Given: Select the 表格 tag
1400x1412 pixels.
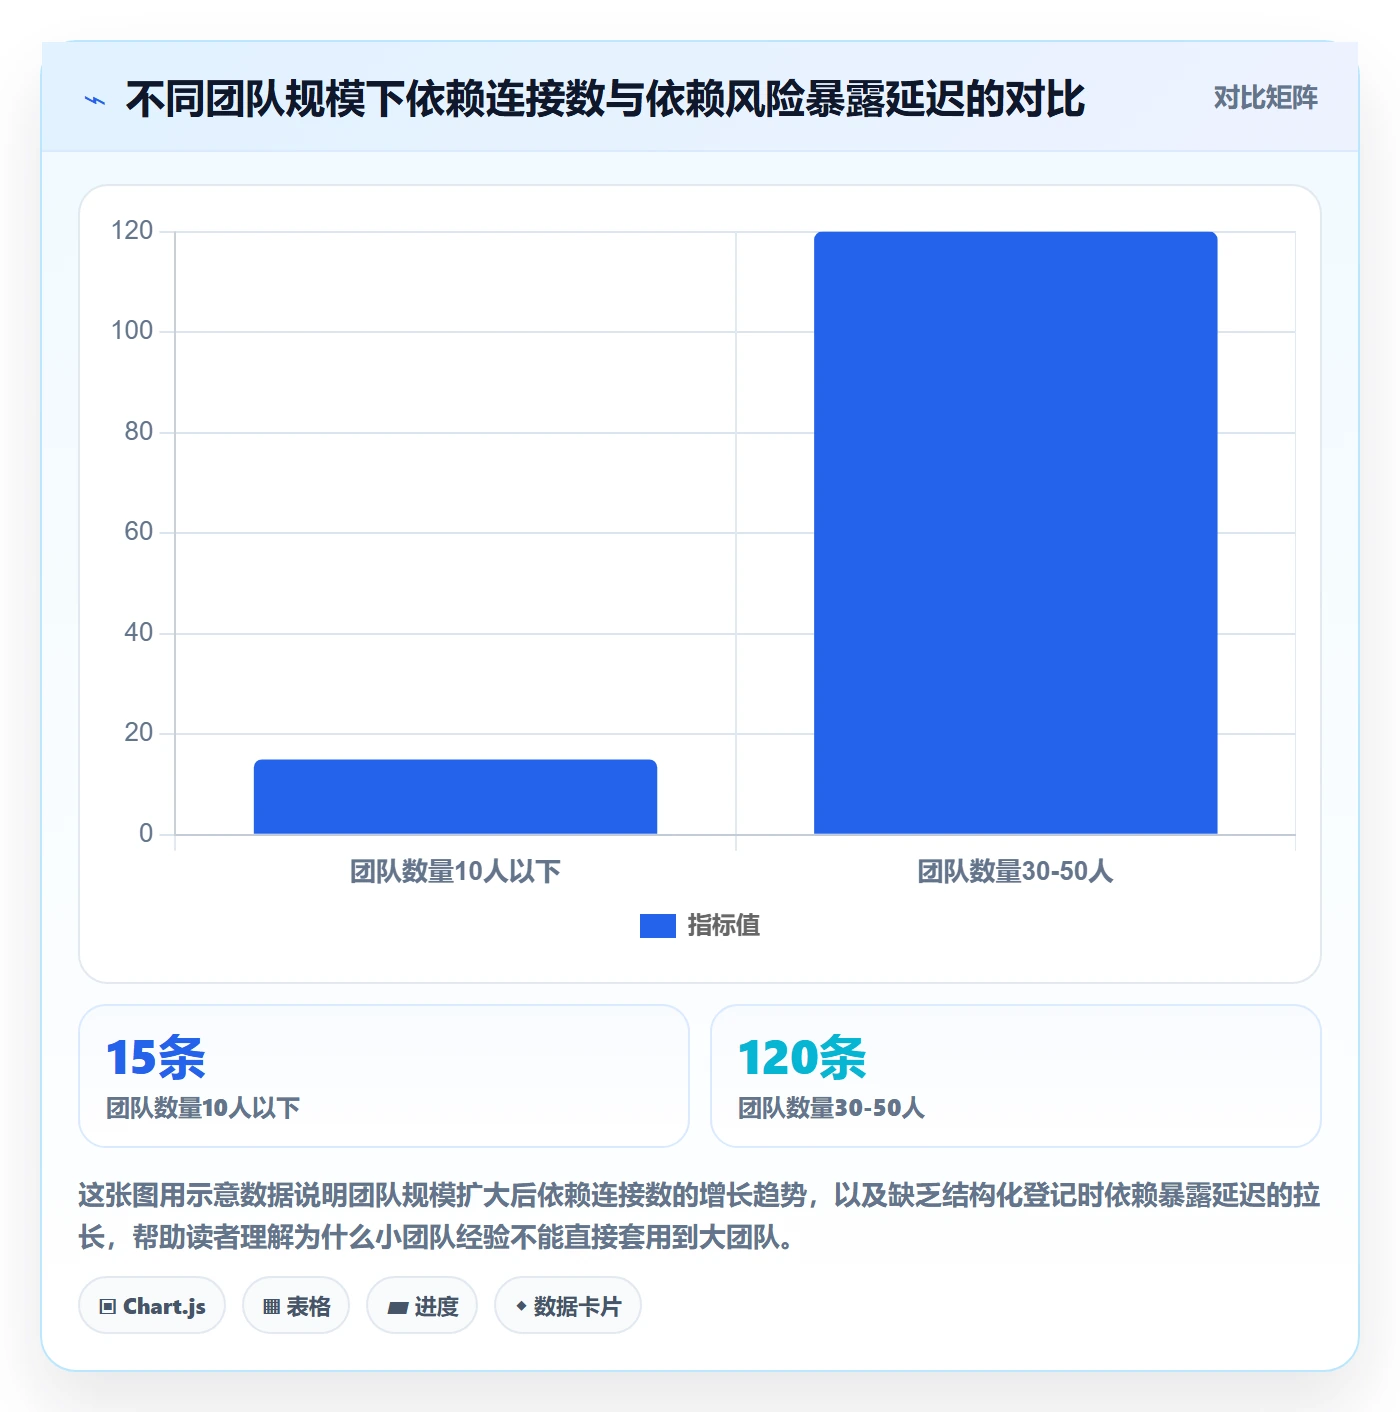Looking at the screenshot, I should pos(296,1306).
